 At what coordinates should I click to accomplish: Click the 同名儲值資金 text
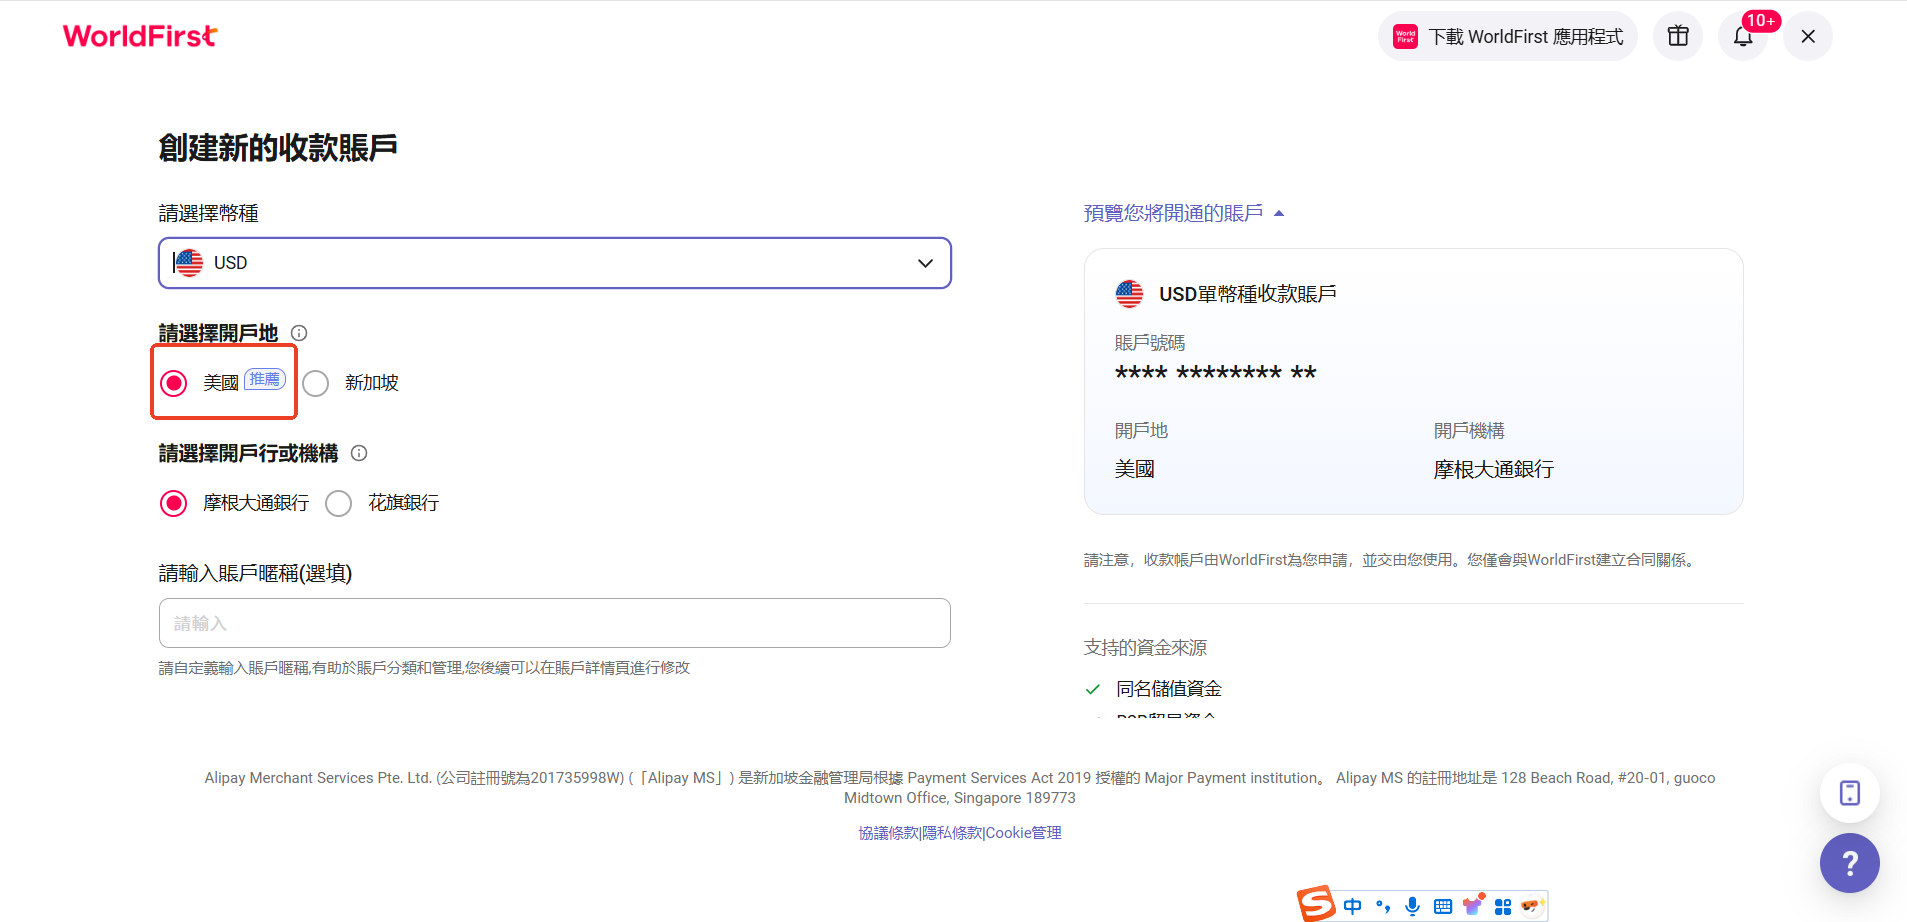point(1169,689)
